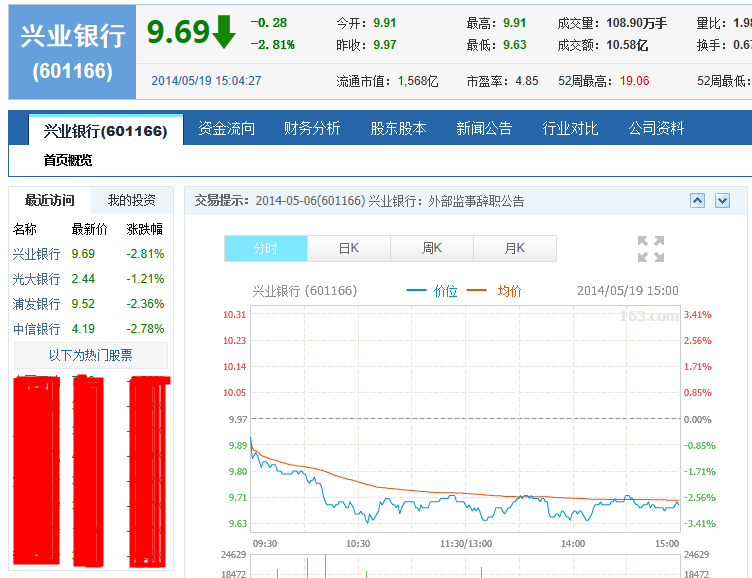
Task: Open the 资金流向 tab
Action: [226, 129]
